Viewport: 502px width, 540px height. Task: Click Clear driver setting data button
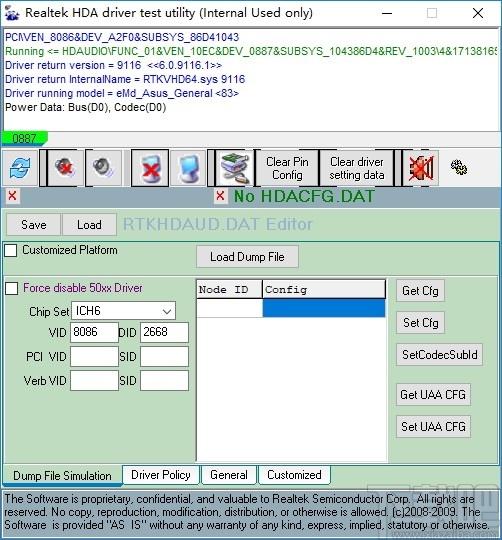(x=357, y=168)
